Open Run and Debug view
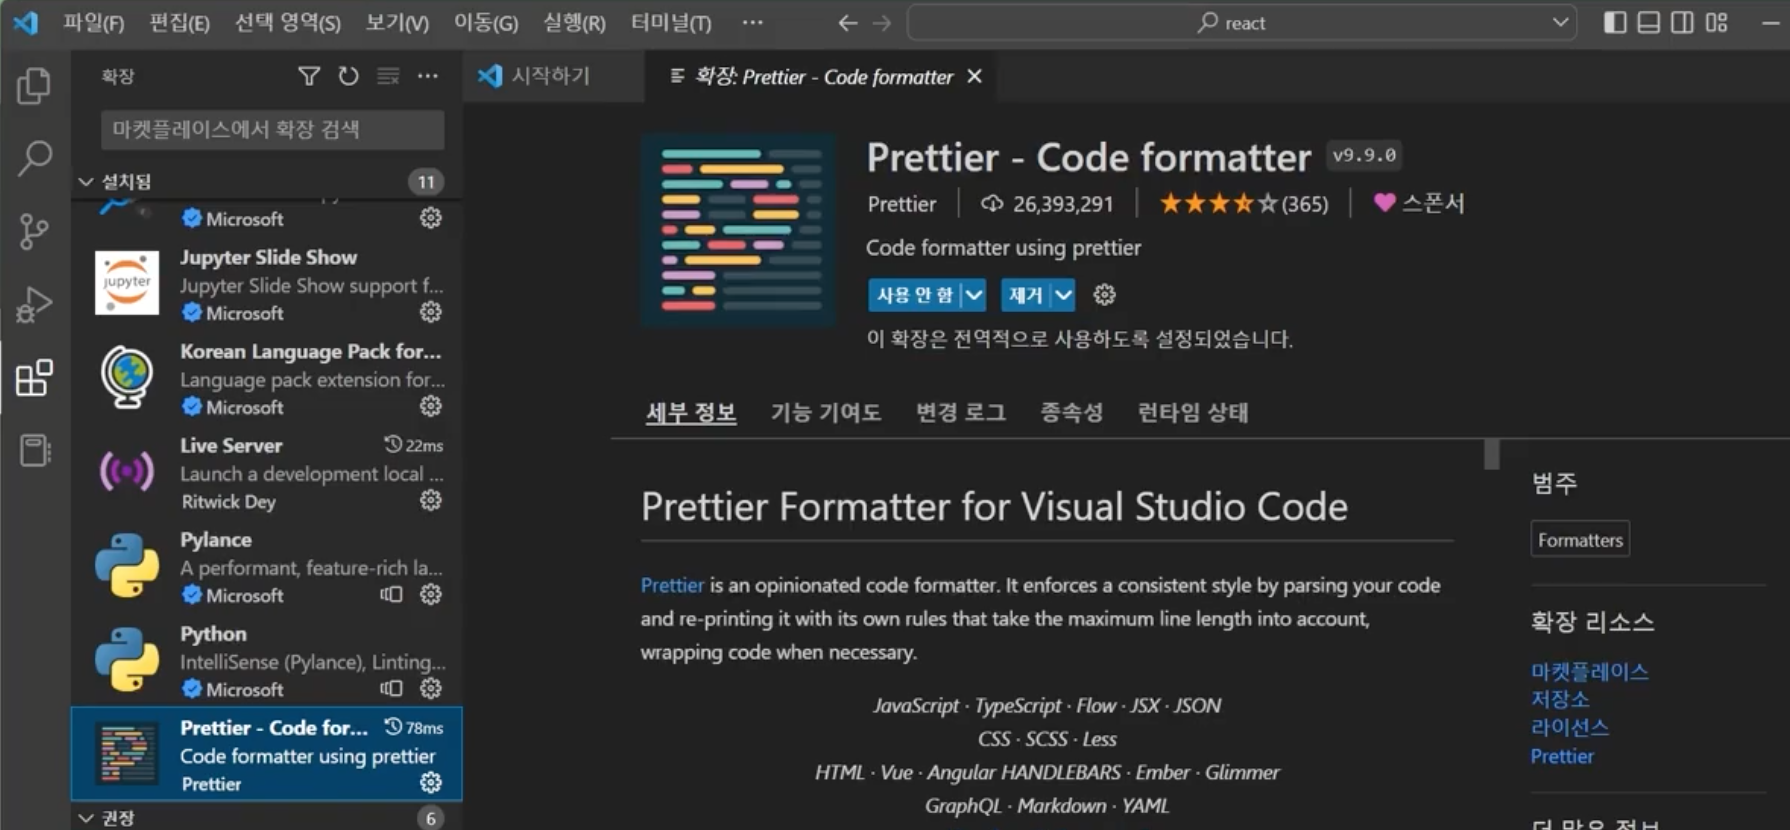Viewport: 1790px width, 830px height. (x=34, y=305)
